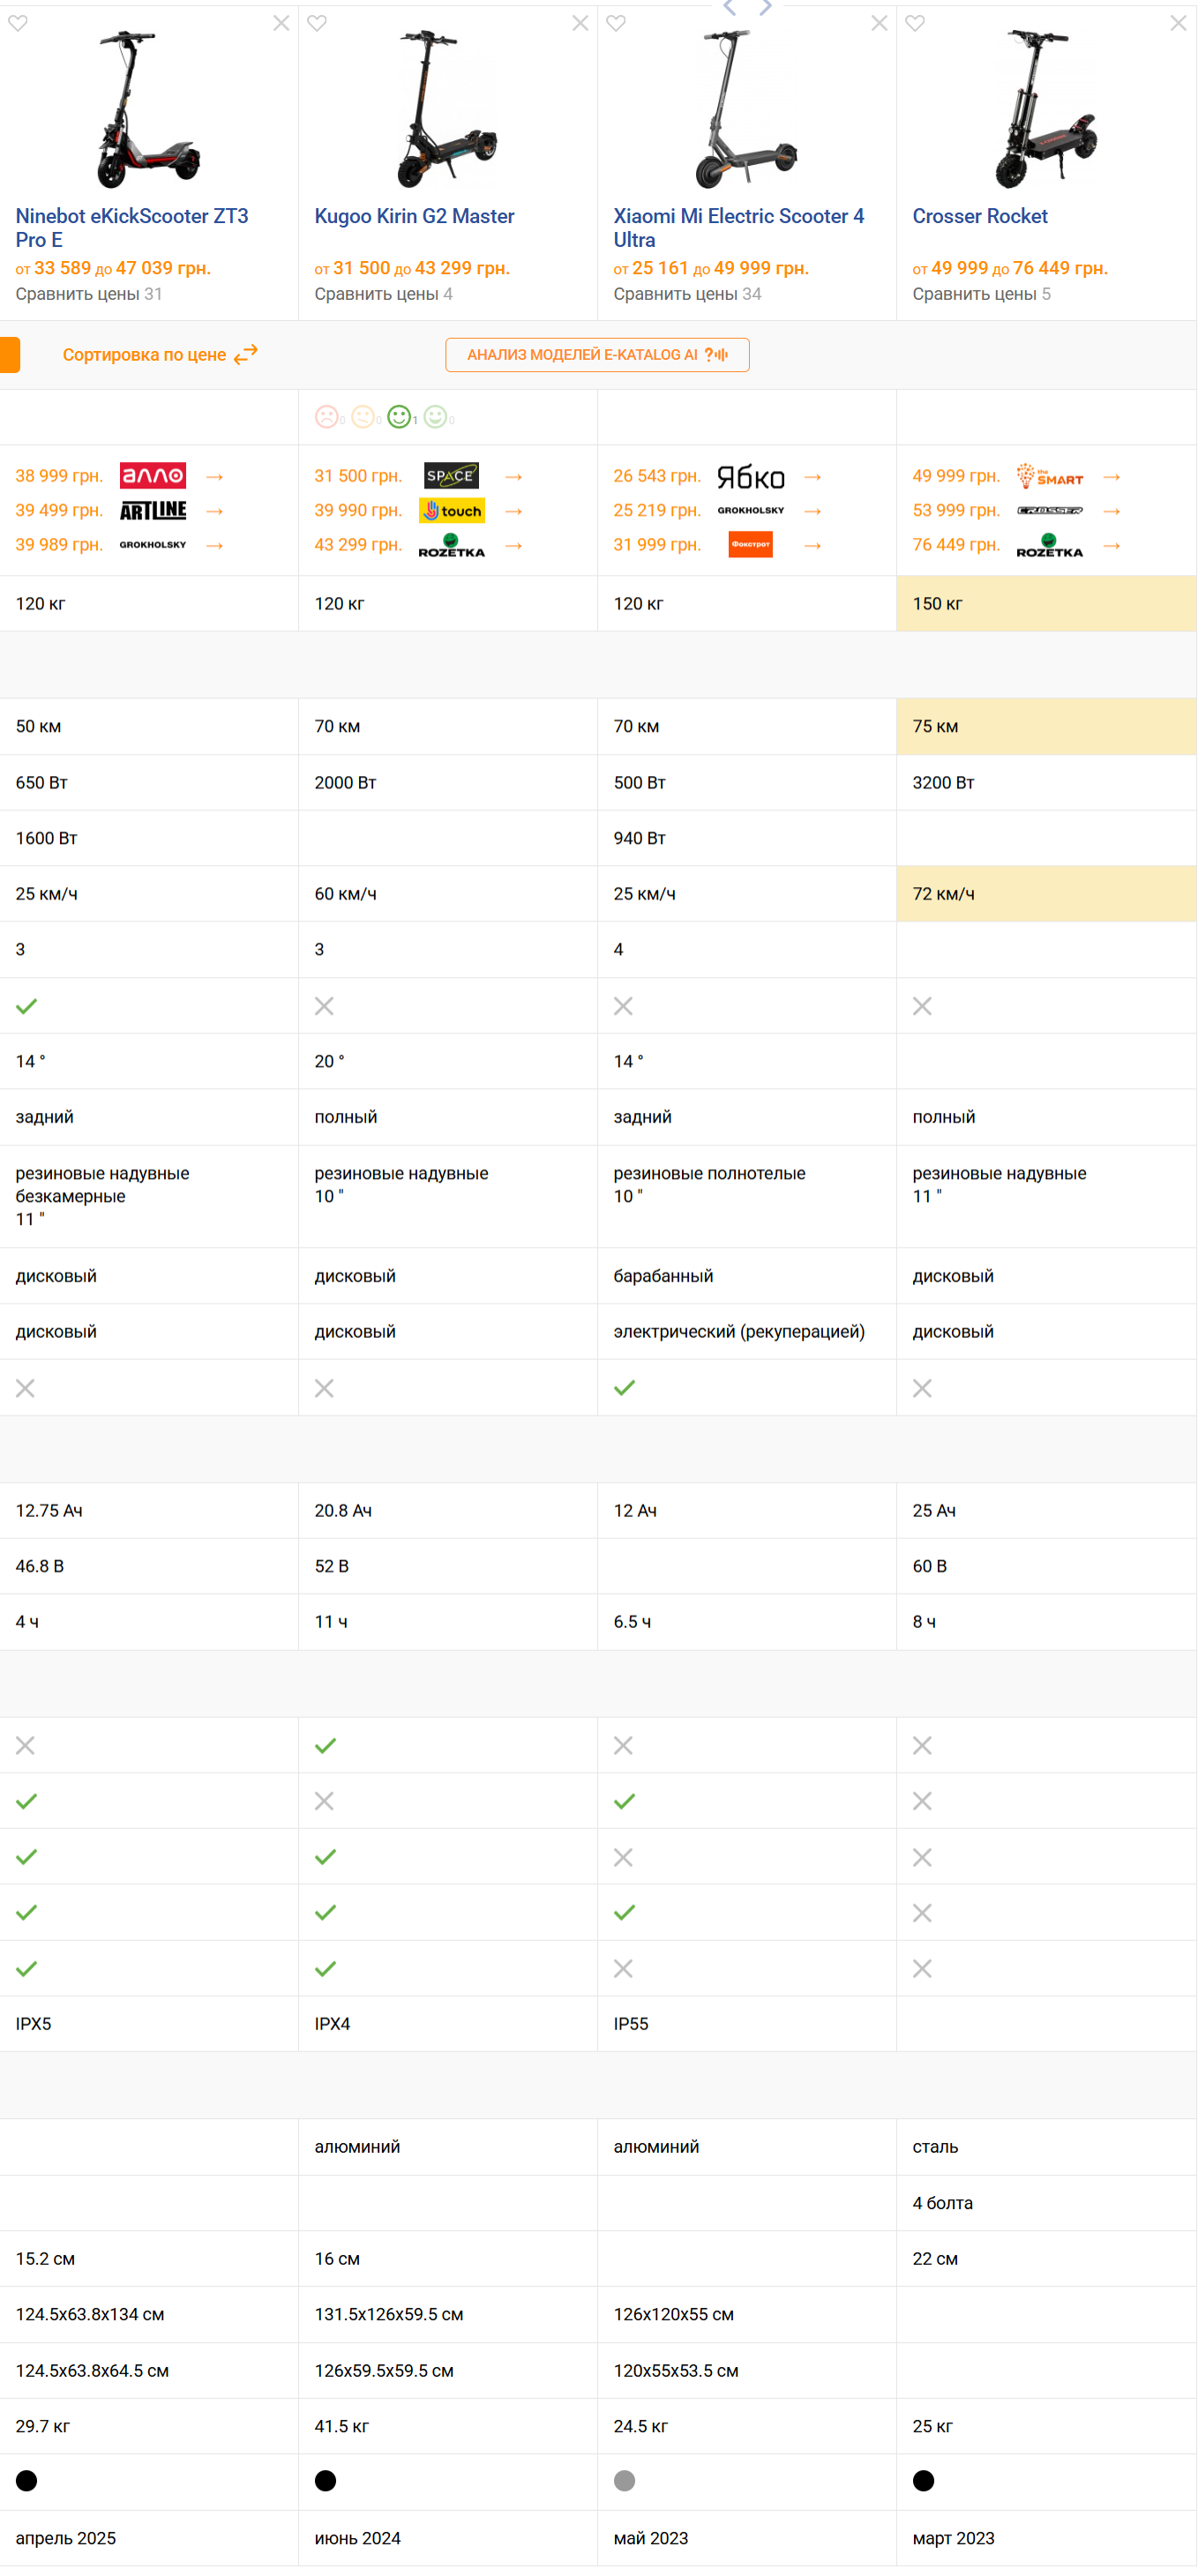This screenshot has width=1198, height=2576.
Task: Go to Rozetka offer 76 449 грн
Action: tap(1049, 545)
